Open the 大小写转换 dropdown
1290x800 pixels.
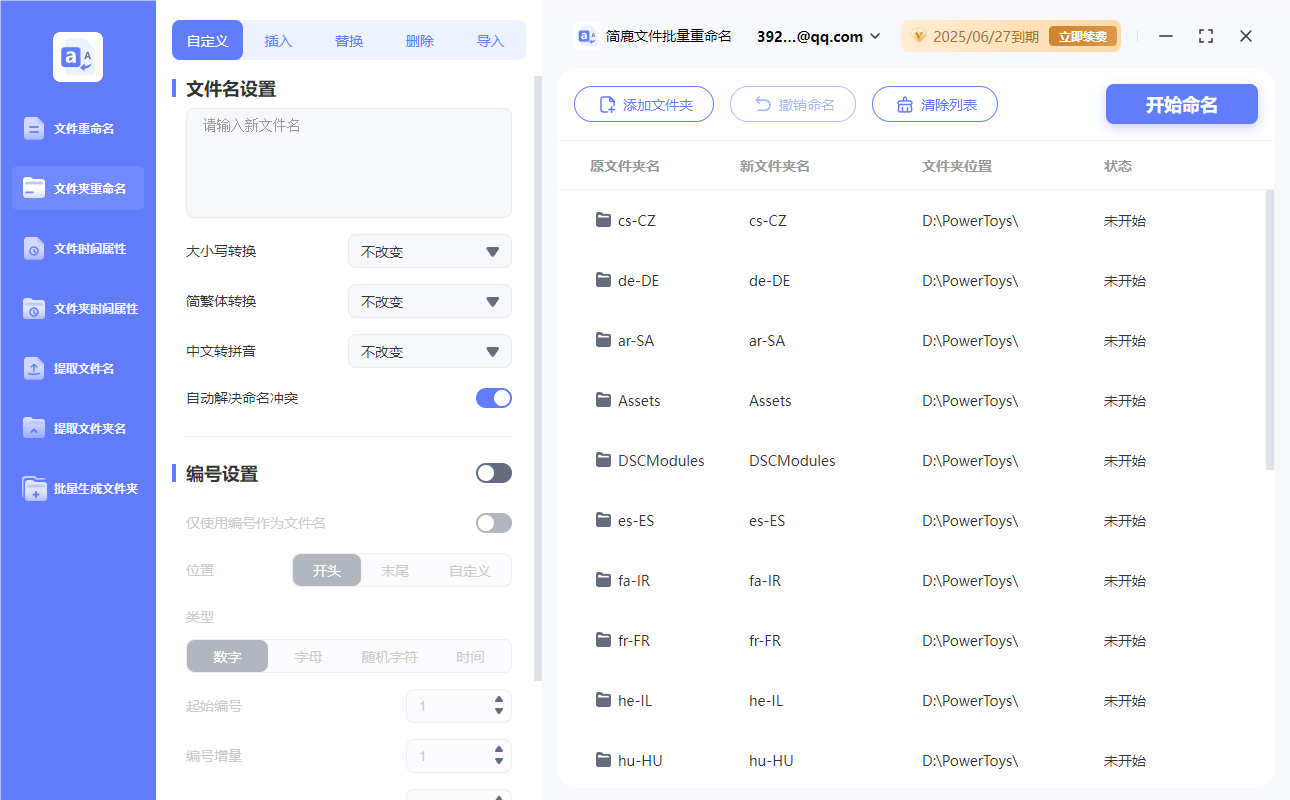click(x=430, y=251)
